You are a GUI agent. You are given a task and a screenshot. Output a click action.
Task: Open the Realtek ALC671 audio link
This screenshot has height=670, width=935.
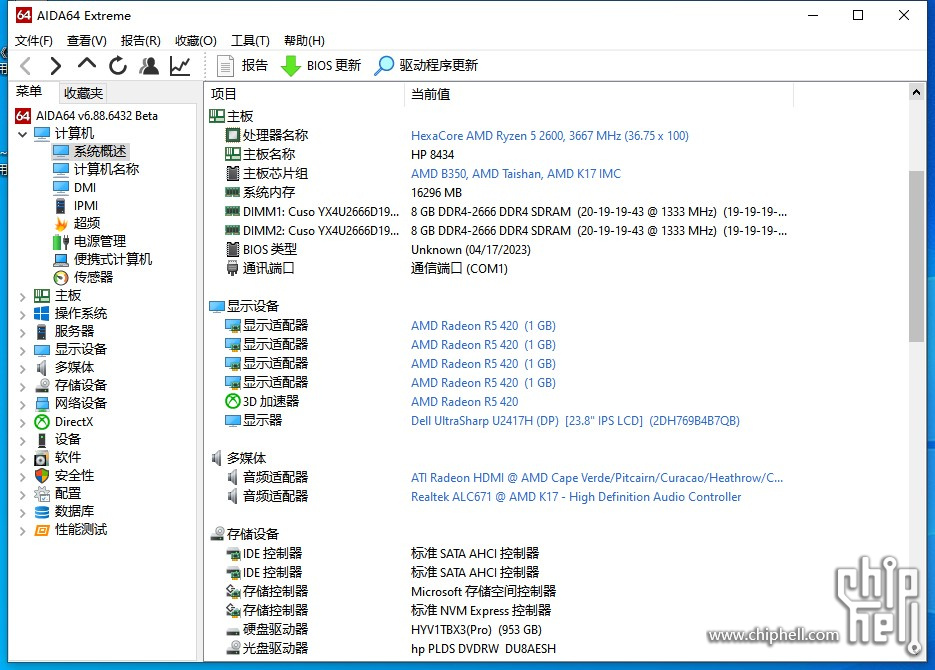(575, 497)
